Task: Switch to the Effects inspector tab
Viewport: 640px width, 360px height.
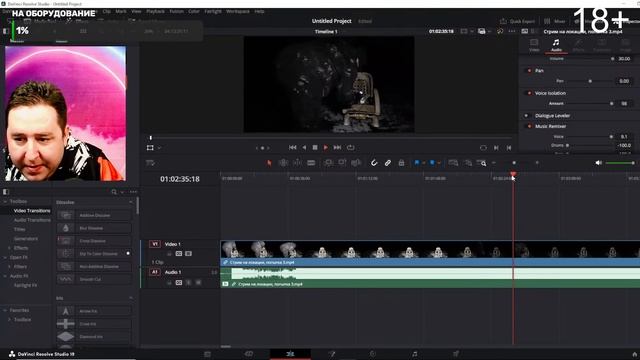Action: click(578, 45)
